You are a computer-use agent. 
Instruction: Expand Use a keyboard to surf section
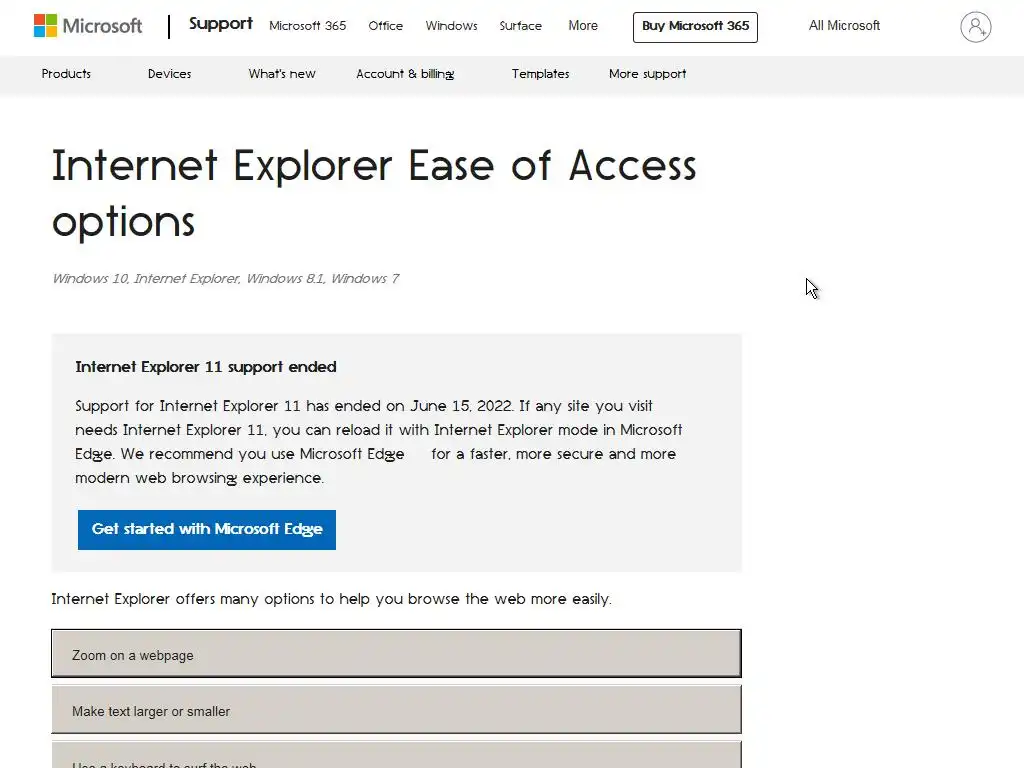[x=396, y=759]
